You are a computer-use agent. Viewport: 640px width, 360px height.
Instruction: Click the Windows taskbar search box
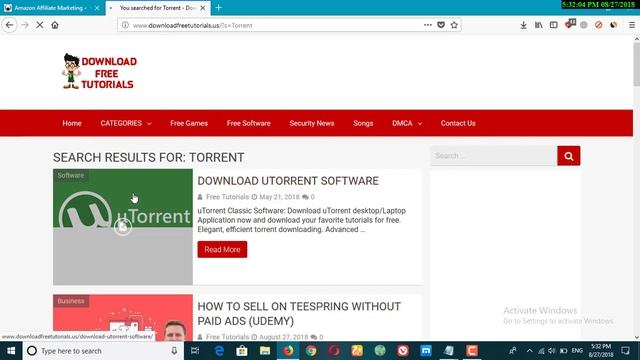tap(103, 351)
